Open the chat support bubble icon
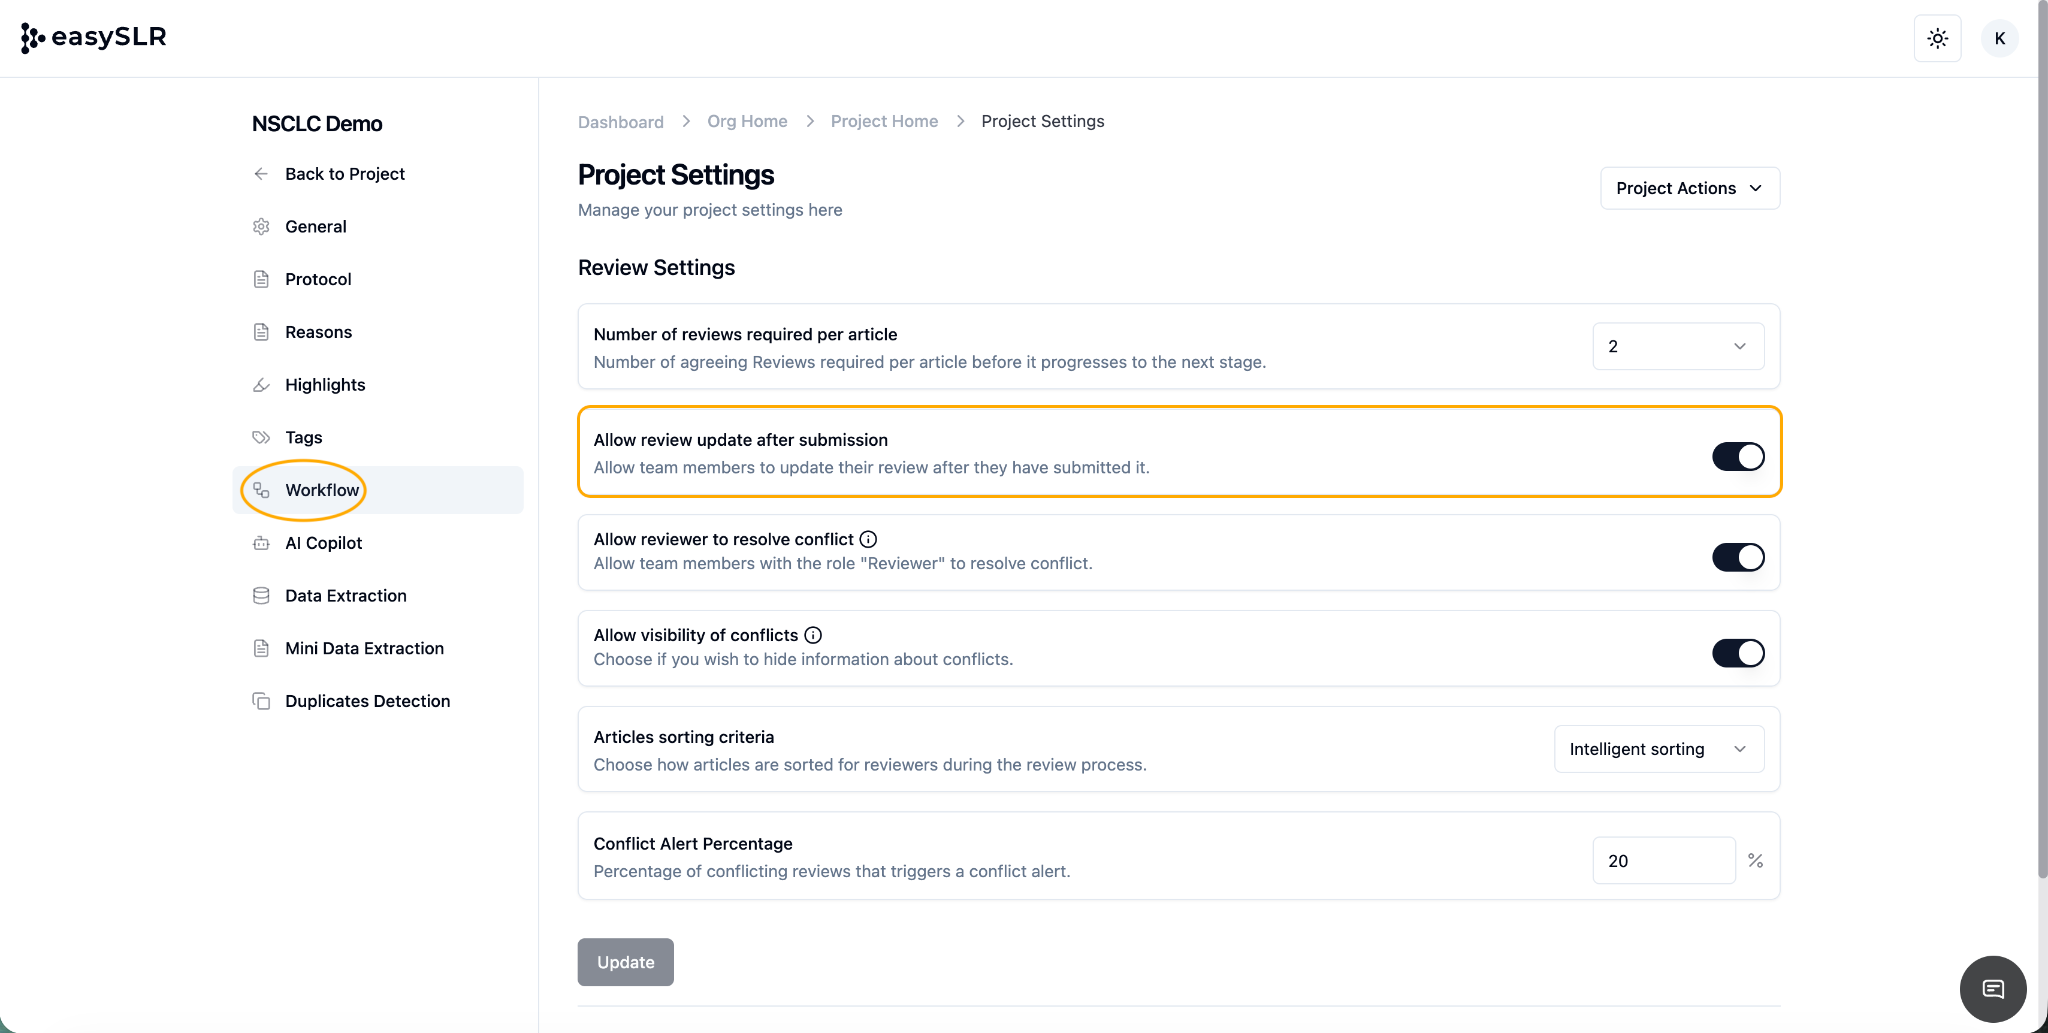 (x=1992, y=989)
